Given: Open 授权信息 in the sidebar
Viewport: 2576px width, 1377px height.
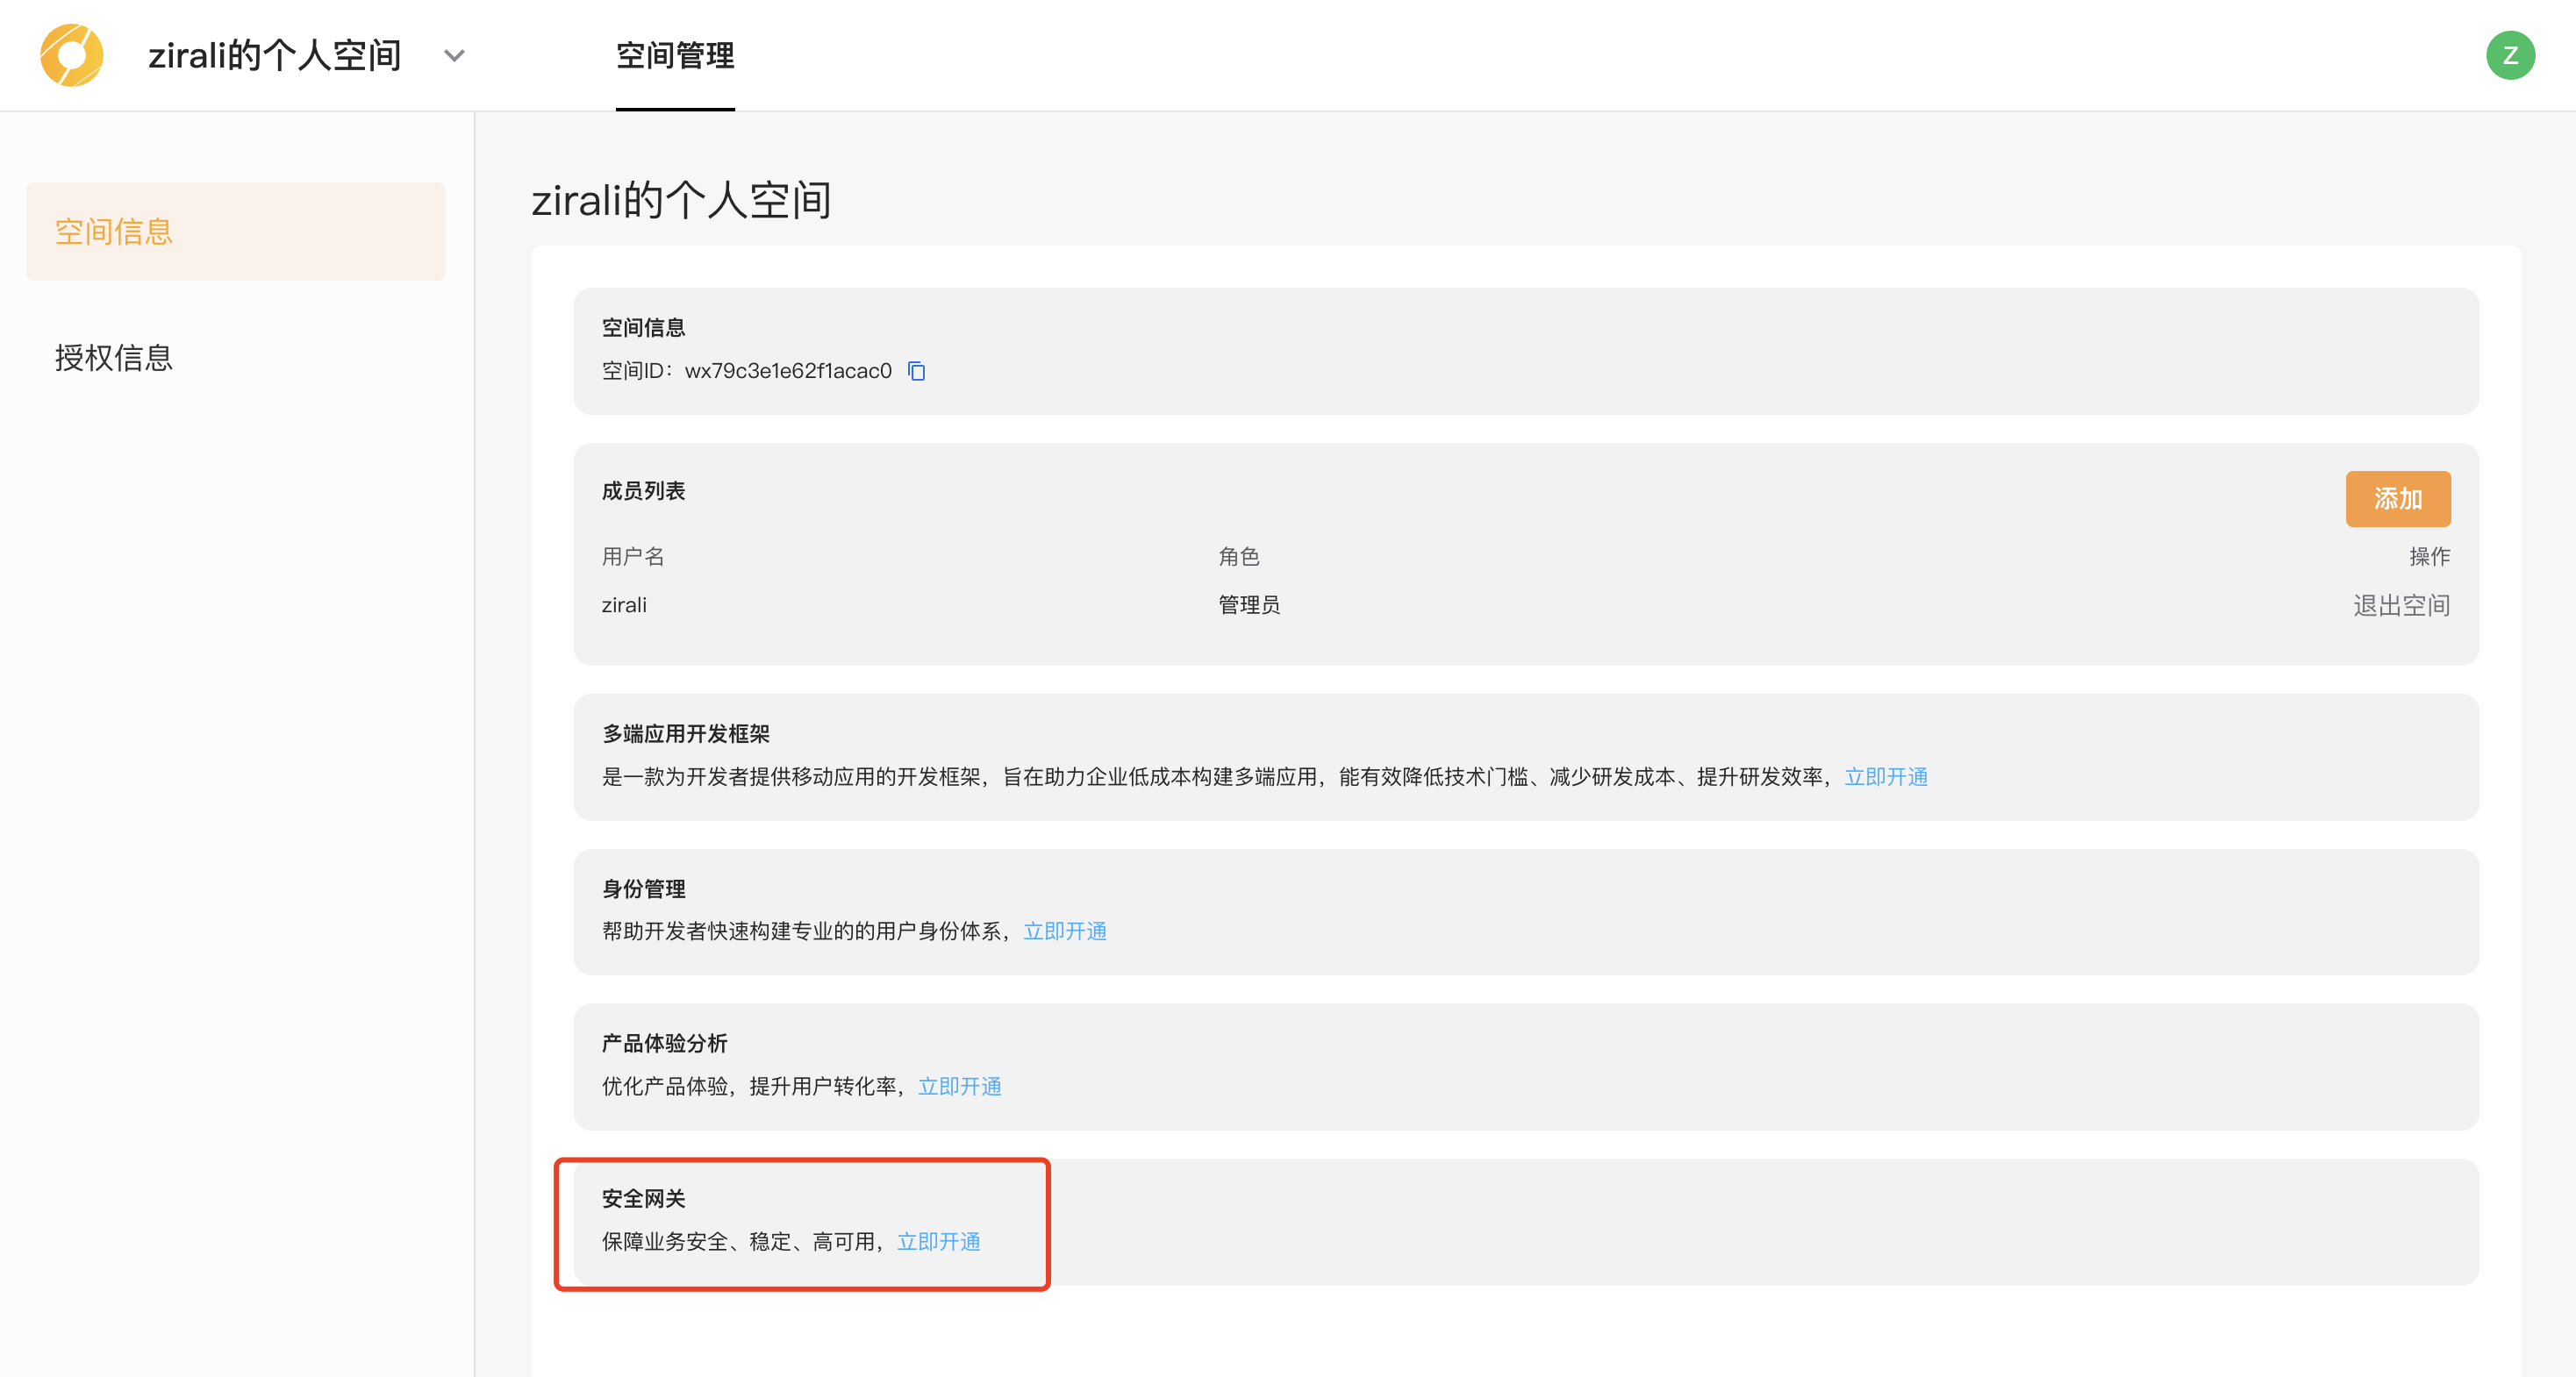Looking at the screenshot, I should (x=114, y=357).
